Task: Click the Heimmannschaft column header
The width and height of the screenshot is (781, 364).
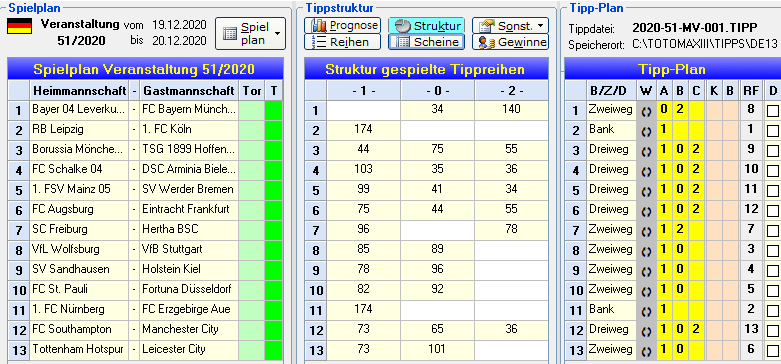Action: [79, 91]
